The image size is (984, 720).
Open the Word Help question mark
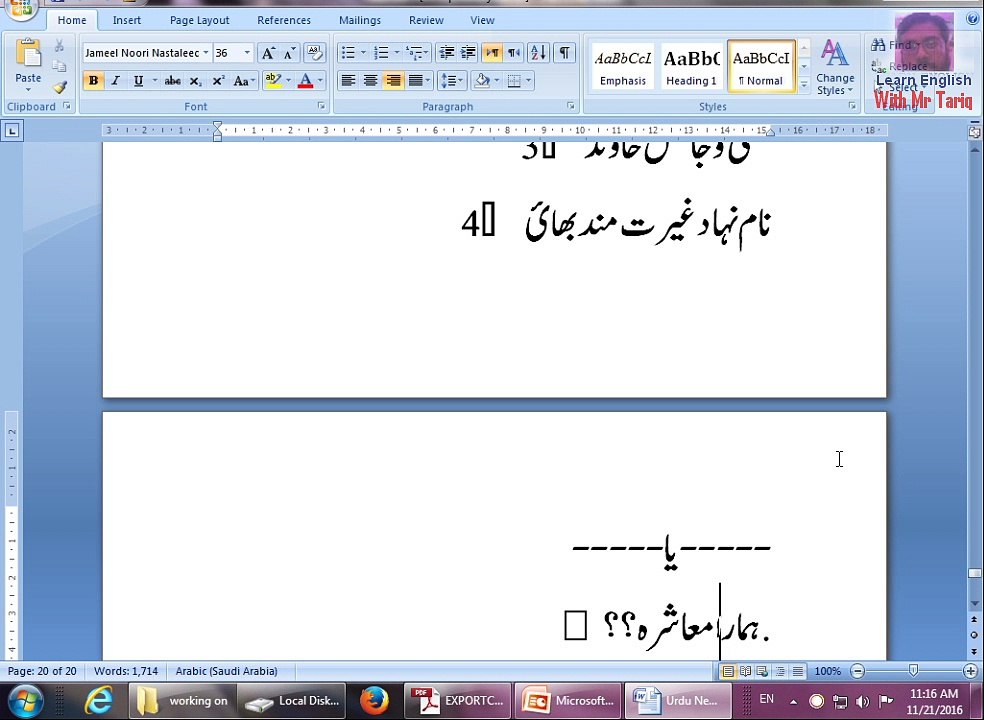(x=972, y=19)
